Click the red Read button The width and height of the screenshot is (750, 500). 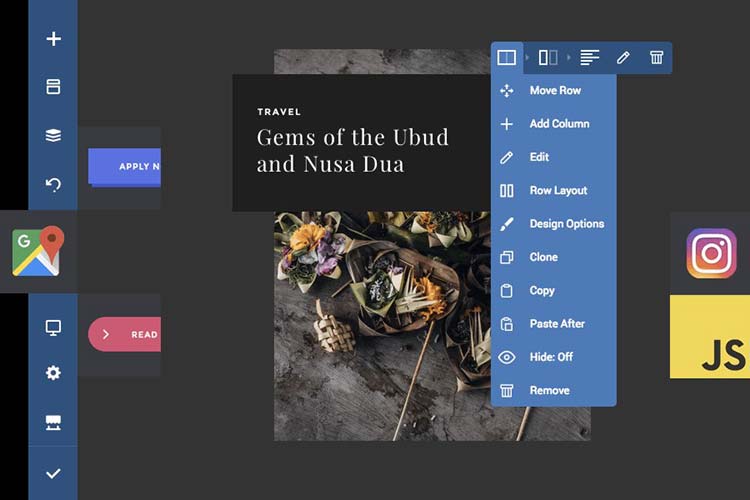[125, 335]
